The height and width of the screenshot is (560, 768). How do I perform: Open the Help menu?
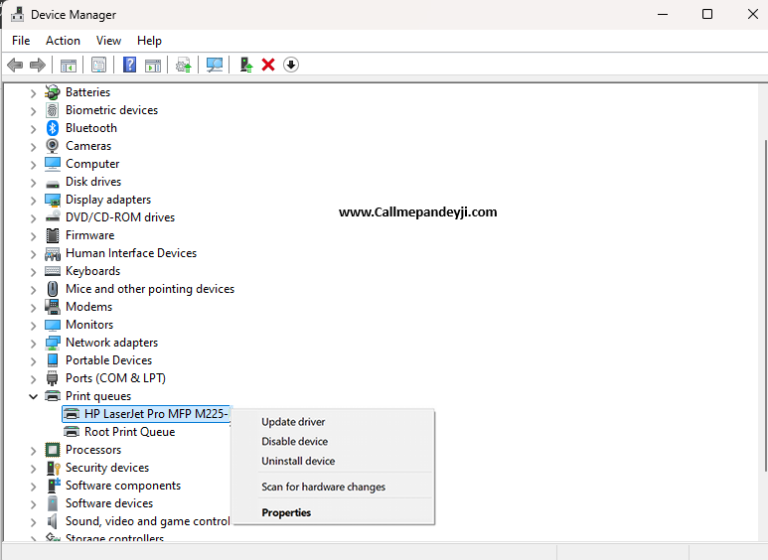[149, 41]
